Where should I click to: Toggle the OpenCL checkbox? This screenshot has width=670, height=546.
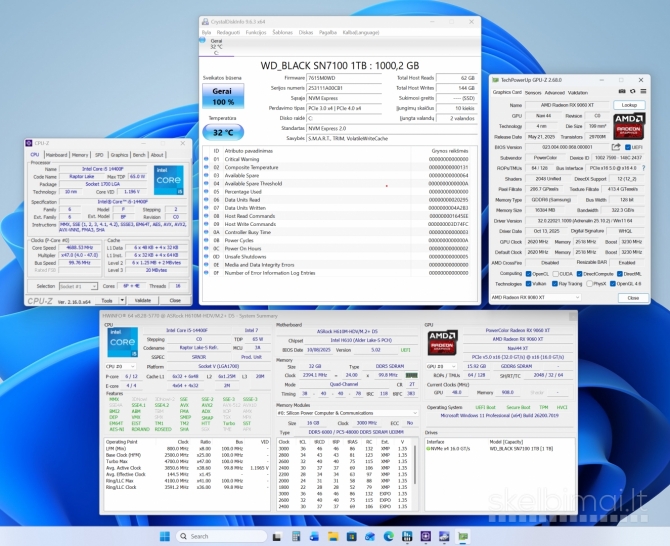[529, 274]
